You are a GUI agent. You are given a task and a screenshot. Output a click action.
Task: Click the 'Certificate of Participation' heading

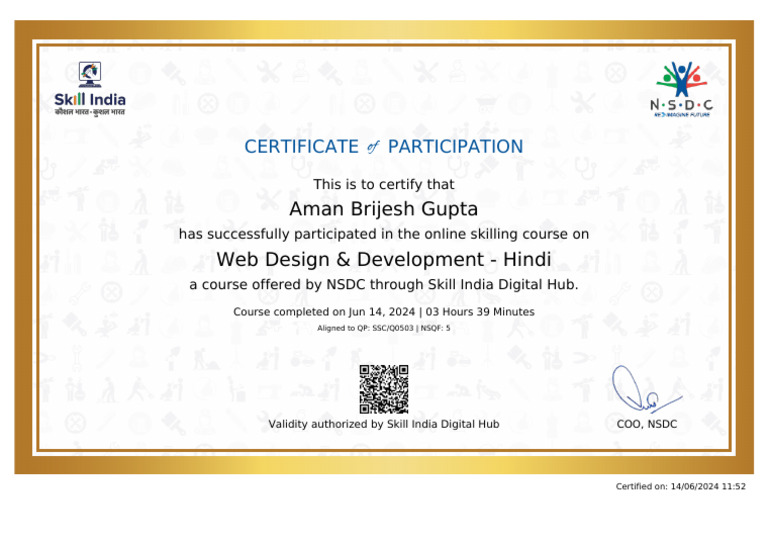click(384, 146)
